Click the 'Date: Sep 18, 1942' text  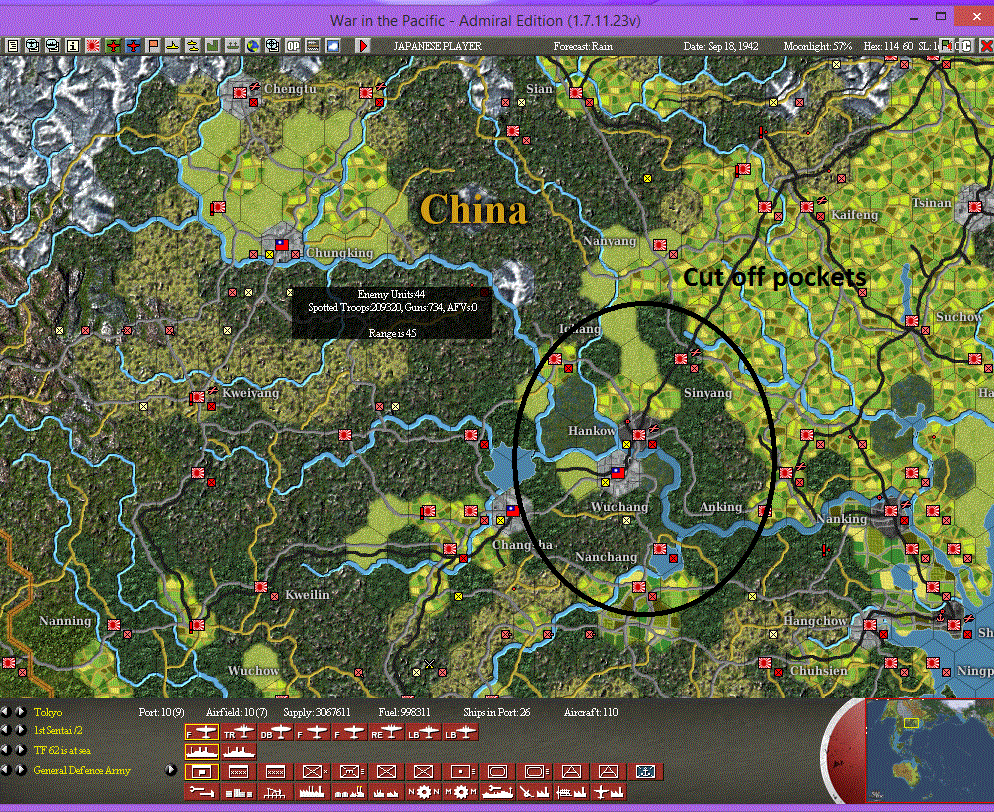[721, 46]
